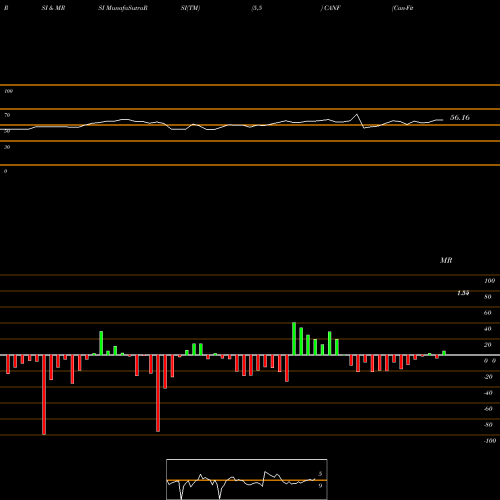Viewport: 500px width, 500px height.
Task: Click the 70 level label on RSI panel
Action: coord(7,115)
